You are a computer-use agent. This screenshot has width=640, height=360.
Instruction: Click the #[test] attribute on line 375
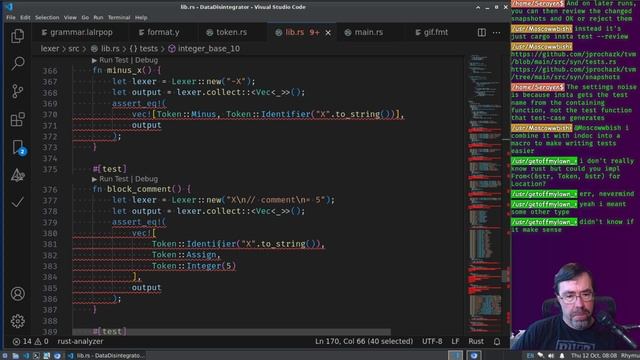coord(109,169)
